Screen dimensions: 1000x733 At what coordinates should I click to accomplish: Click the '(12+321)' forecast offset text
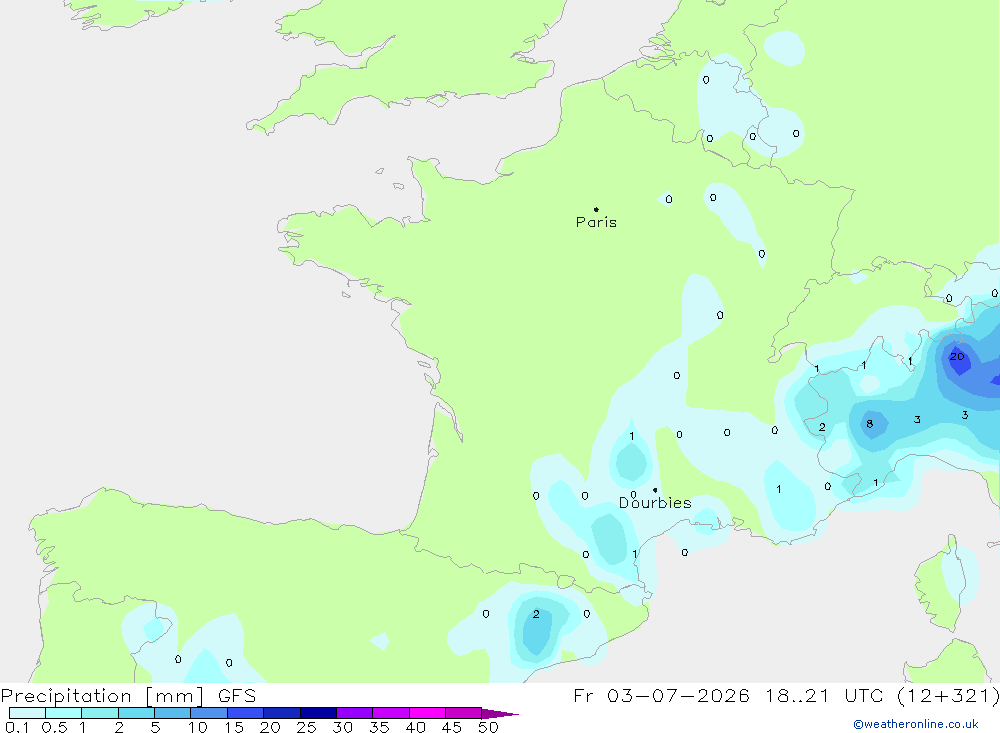tap(948, 695)
